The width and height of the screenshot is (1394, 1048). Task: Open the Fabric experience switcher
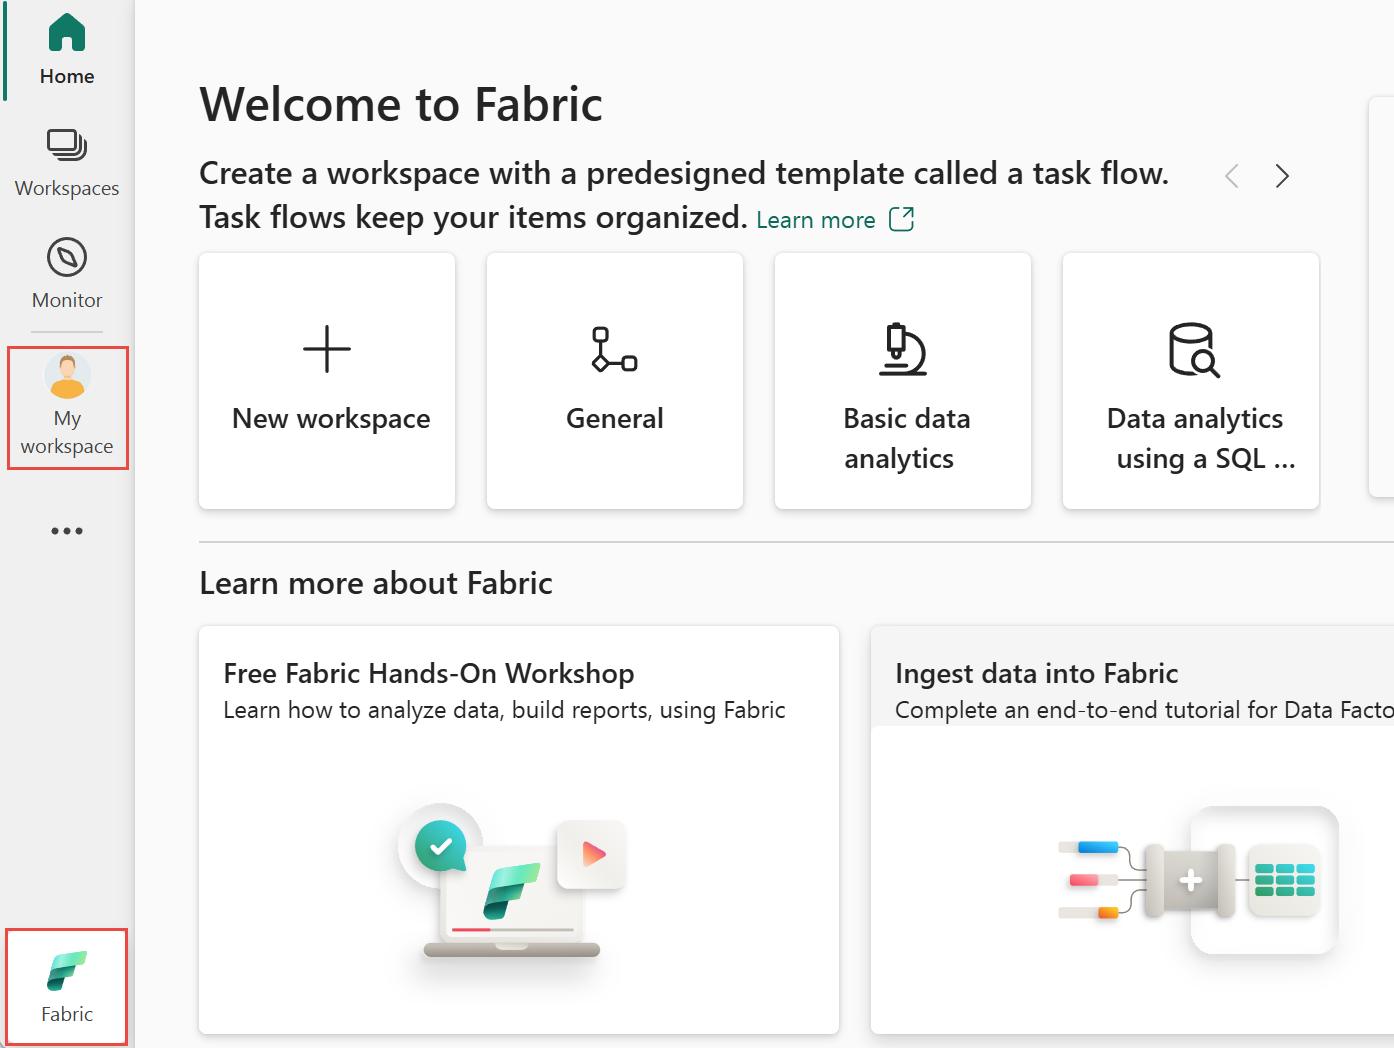point(67,987)
